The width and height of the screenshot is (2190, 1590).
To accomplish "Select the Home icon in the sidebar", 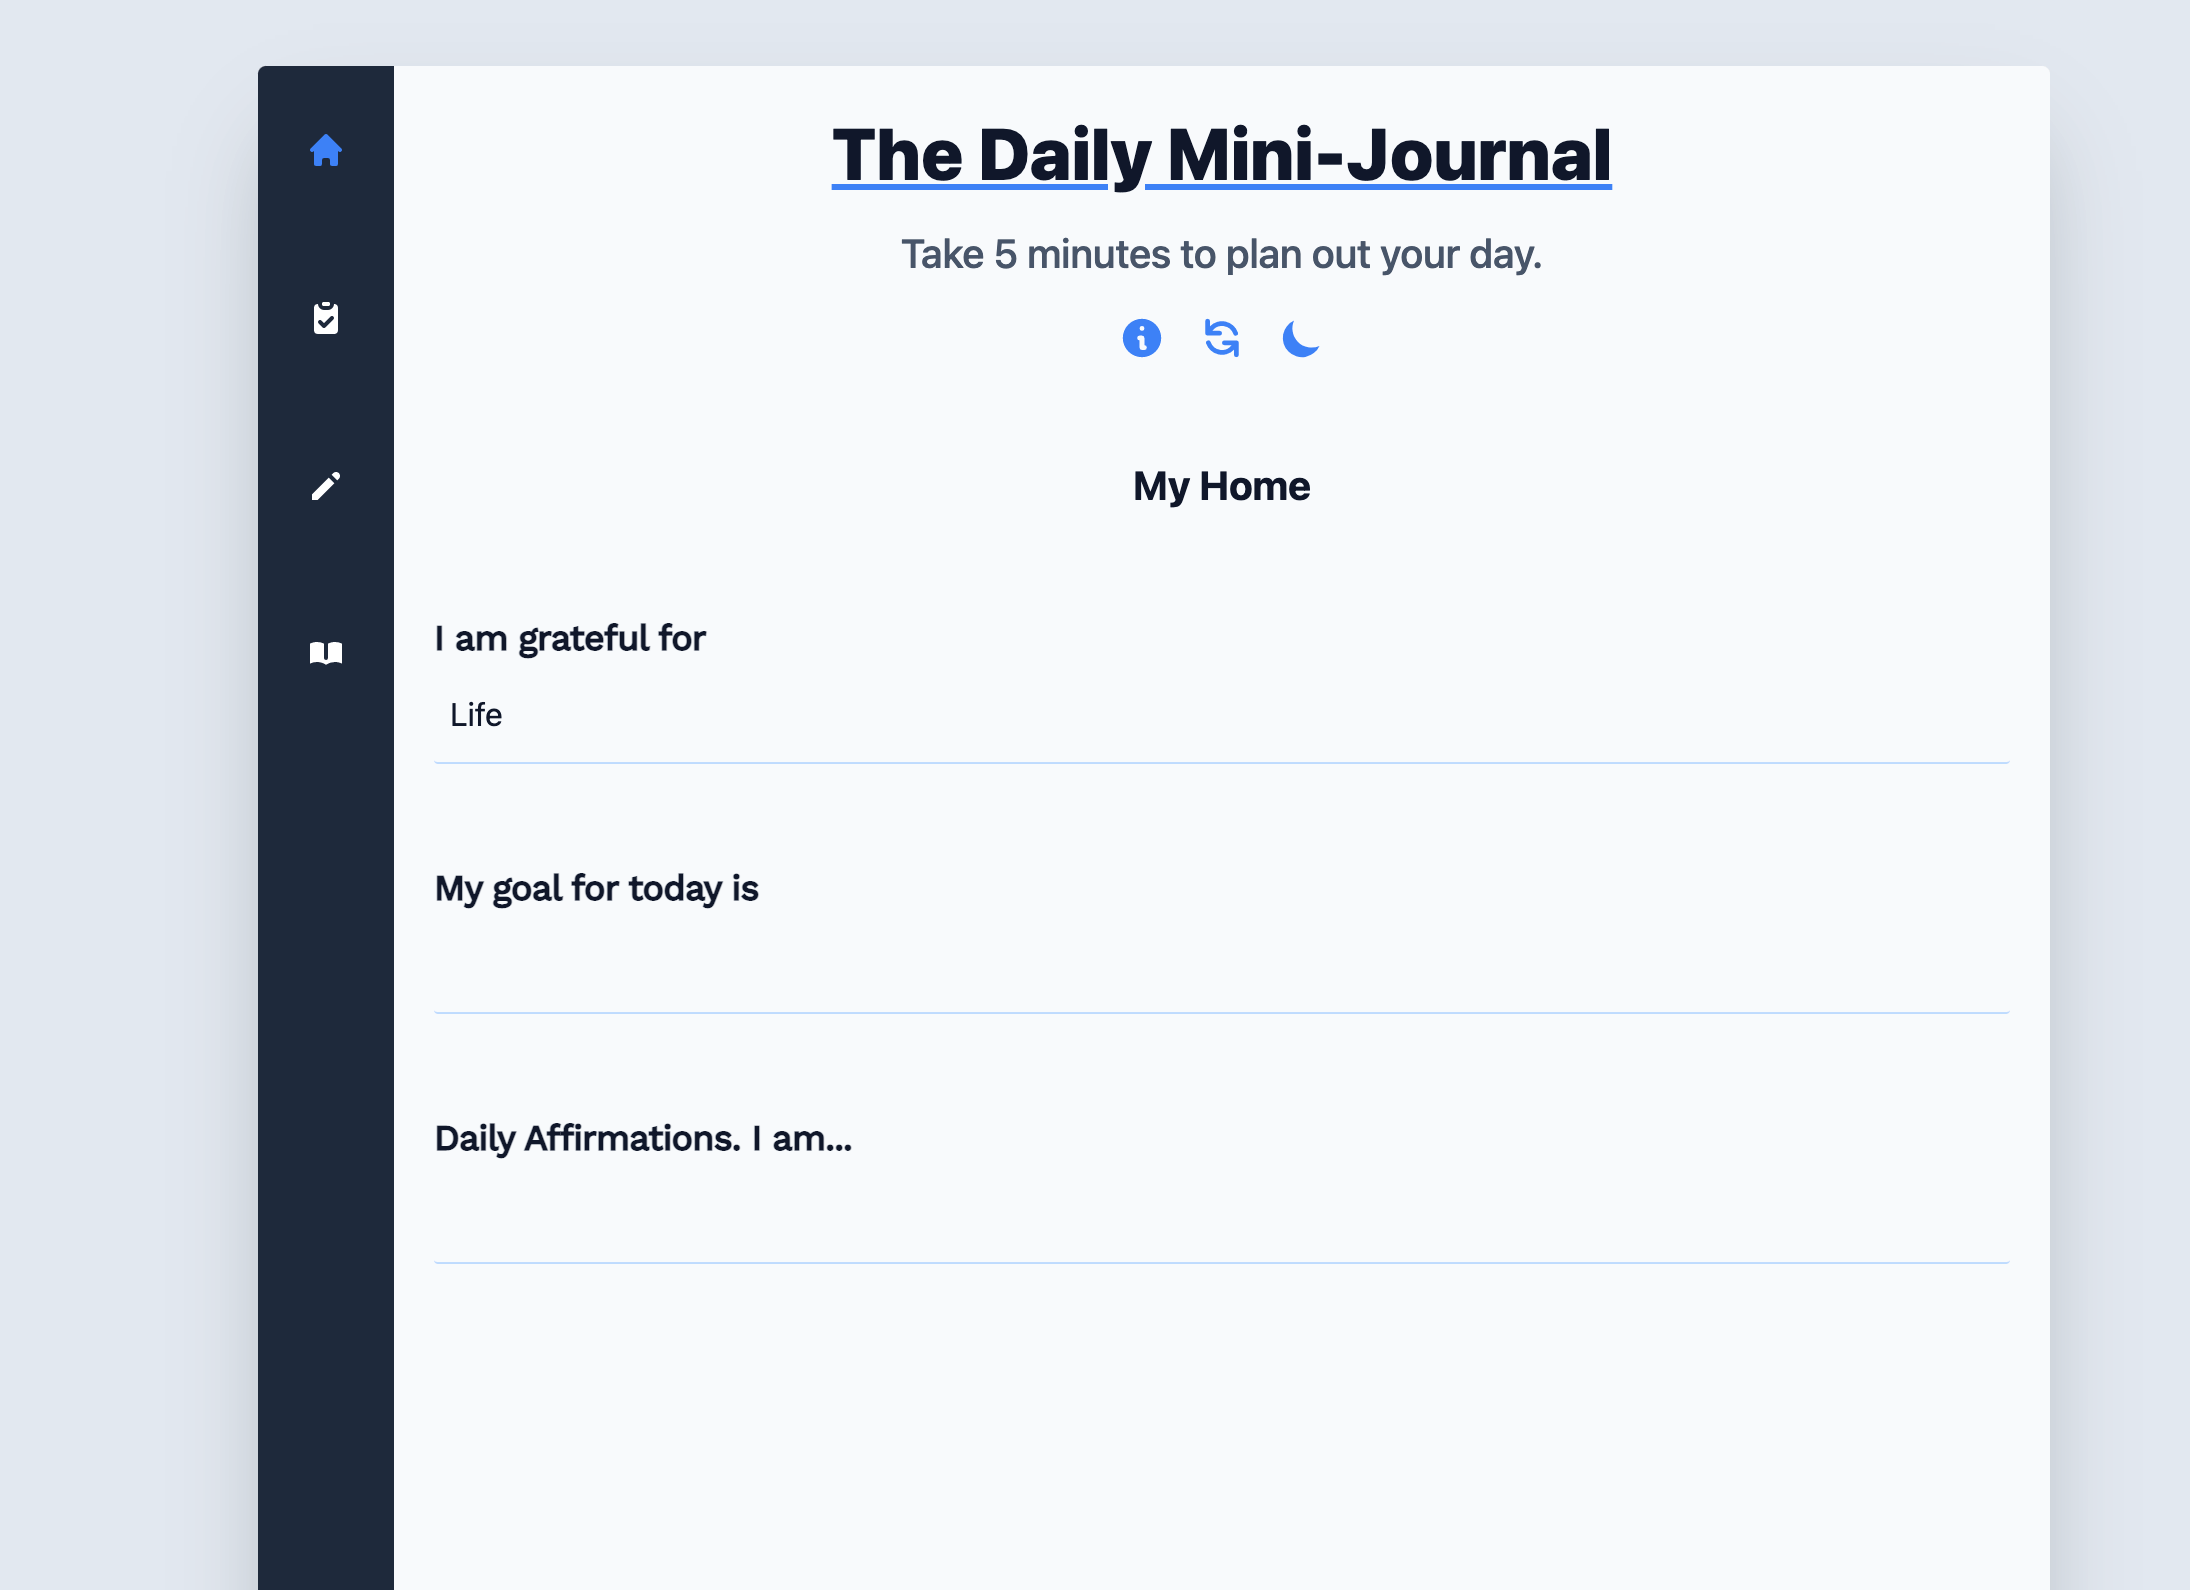I will 326,150.
